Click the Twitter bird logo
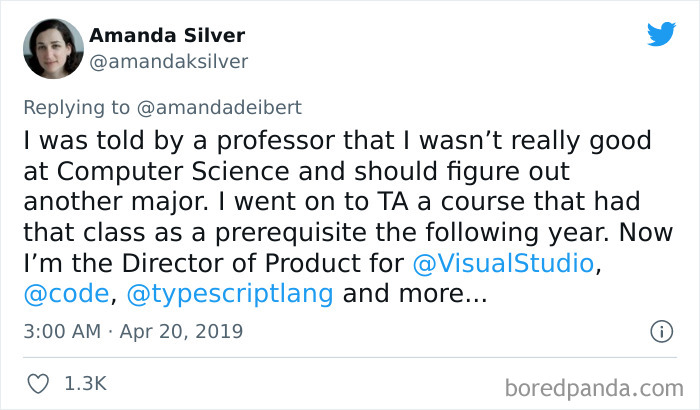The image size is (700, 410). point(661,34)
